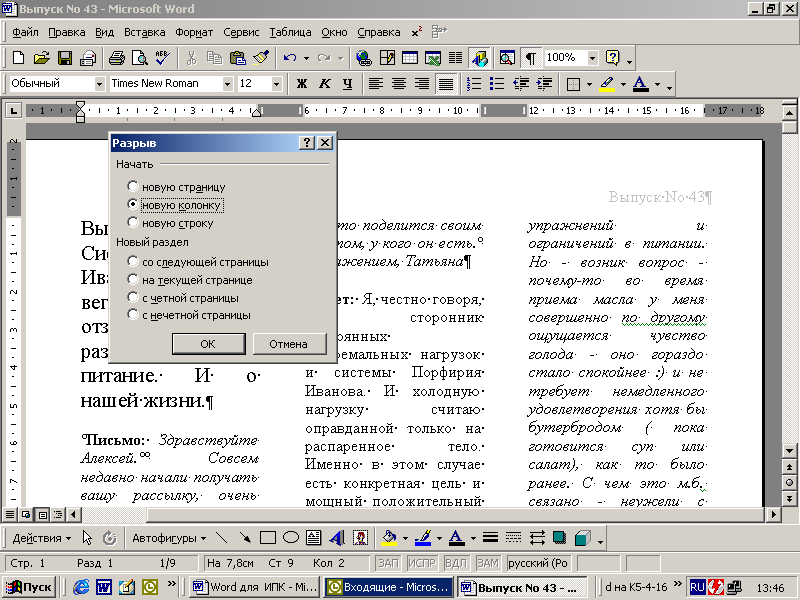Open Times New Roman font dropdown

[227, 84]
